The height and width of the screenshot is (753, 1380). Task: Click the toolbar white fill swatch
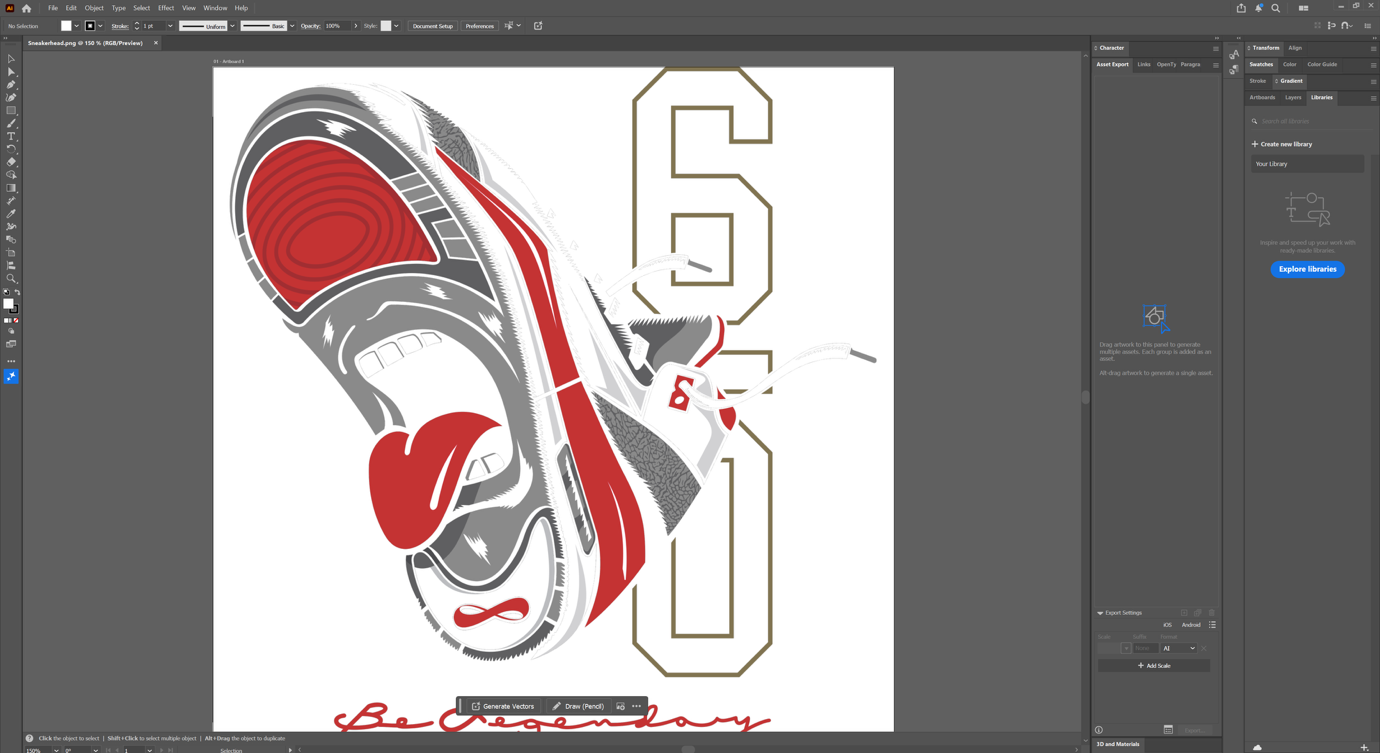point(8,304)
